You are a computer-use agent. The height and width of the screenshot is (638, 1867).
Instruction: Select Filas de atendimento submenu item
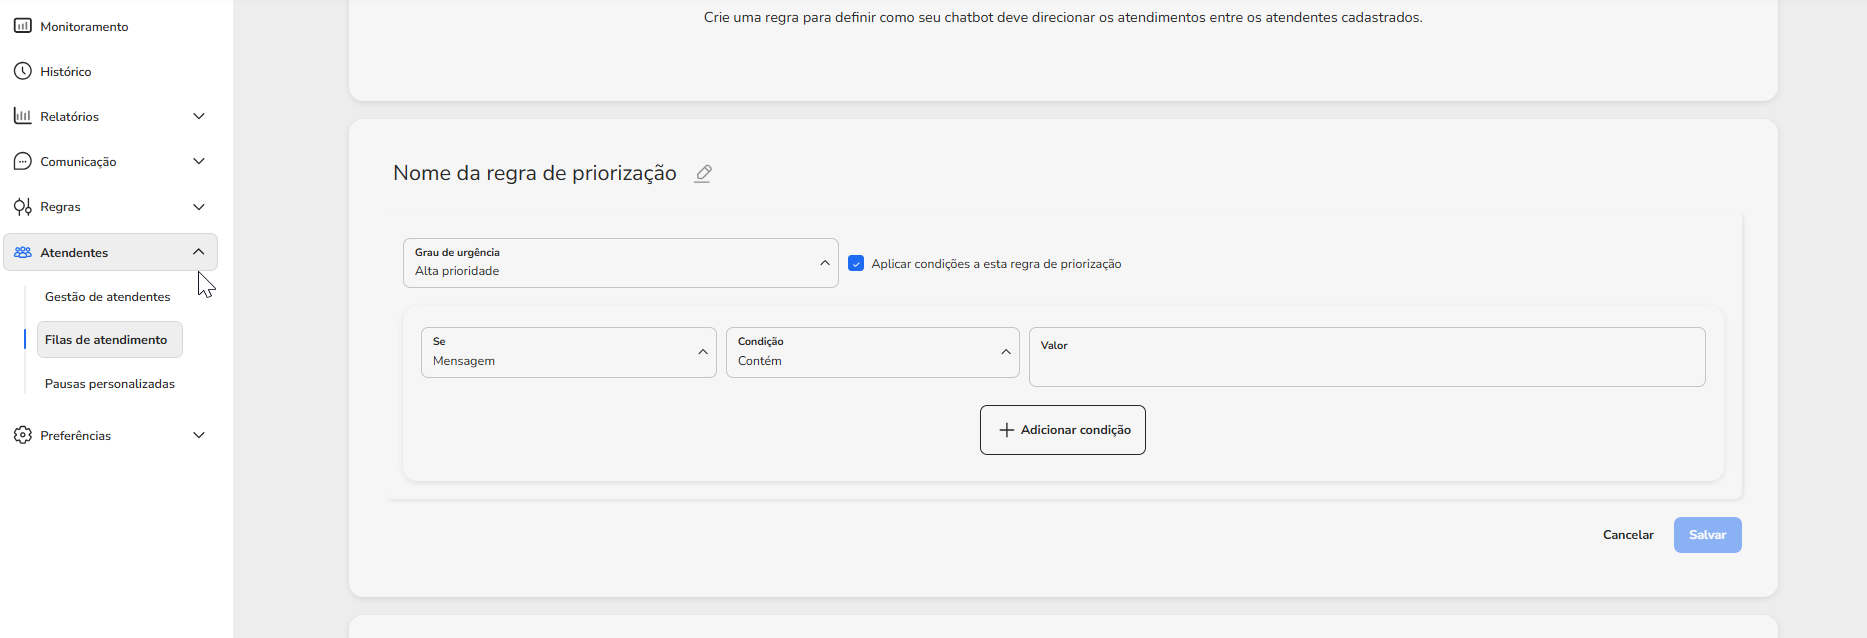(109, 339)
